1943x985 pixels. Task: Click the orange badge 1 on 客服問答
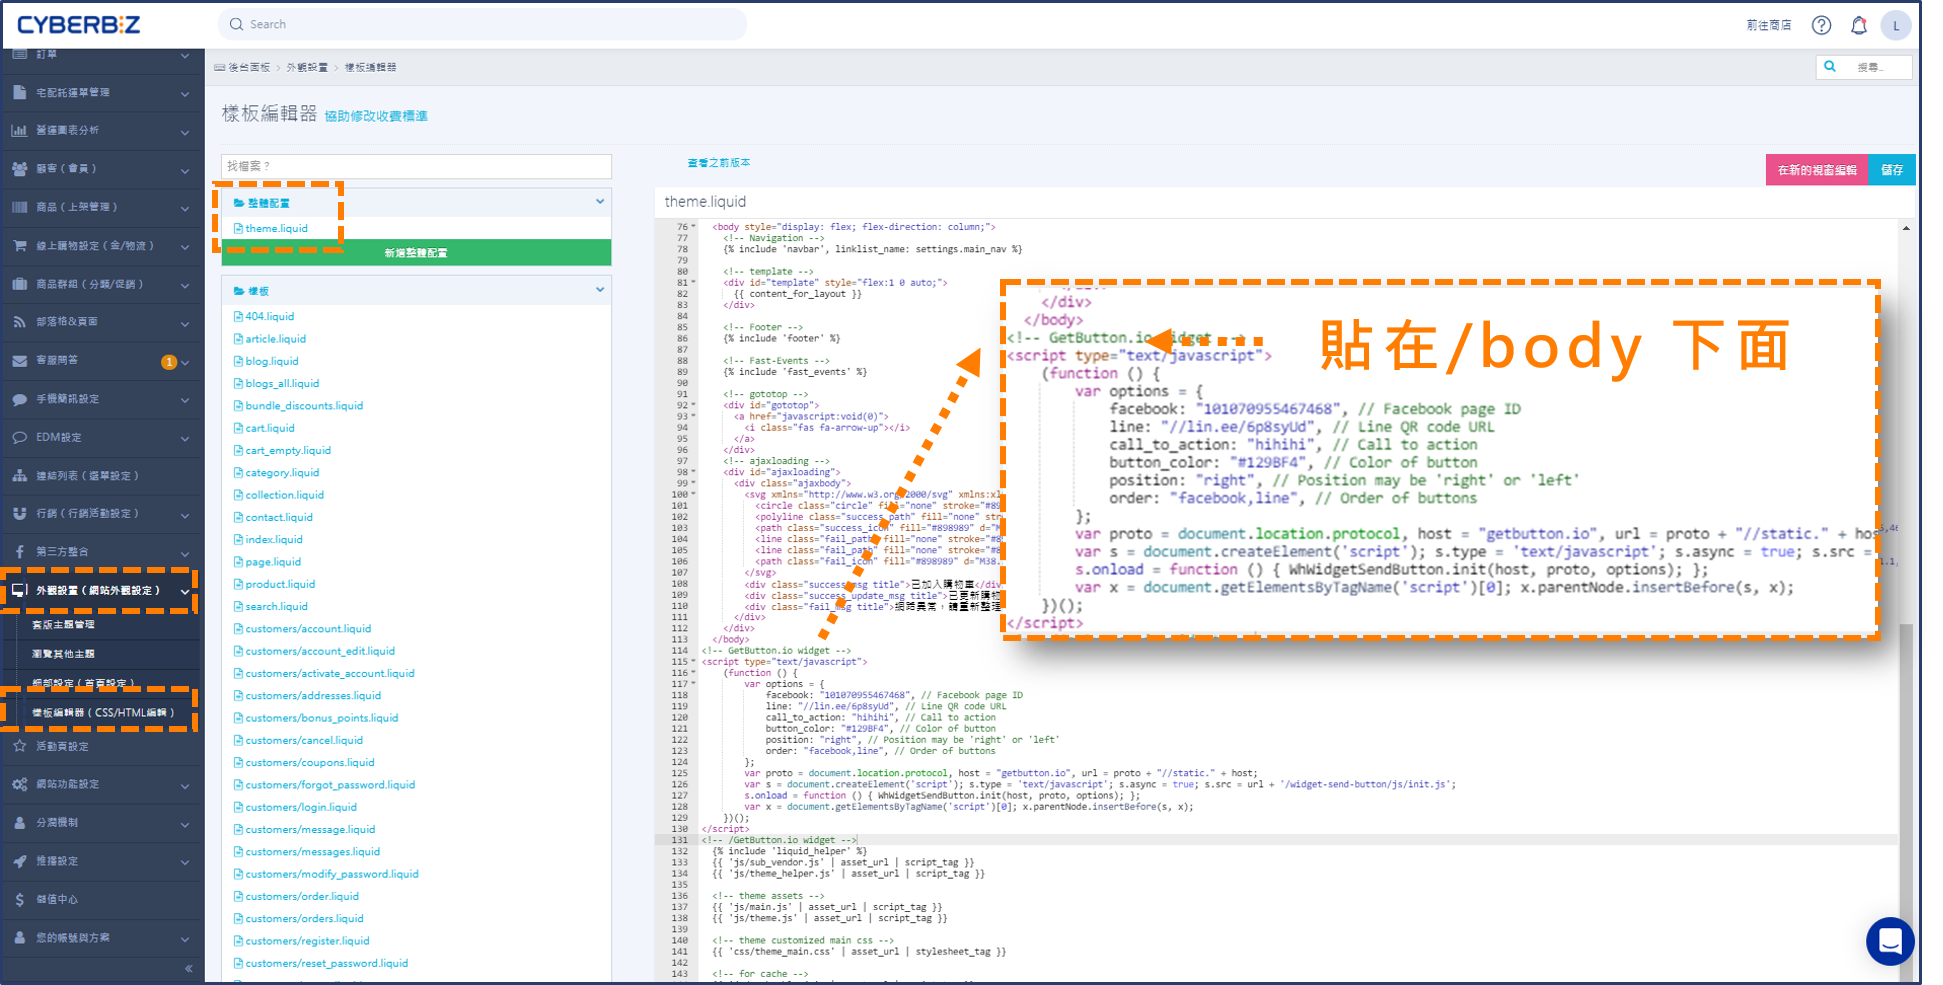coord(169,362)
